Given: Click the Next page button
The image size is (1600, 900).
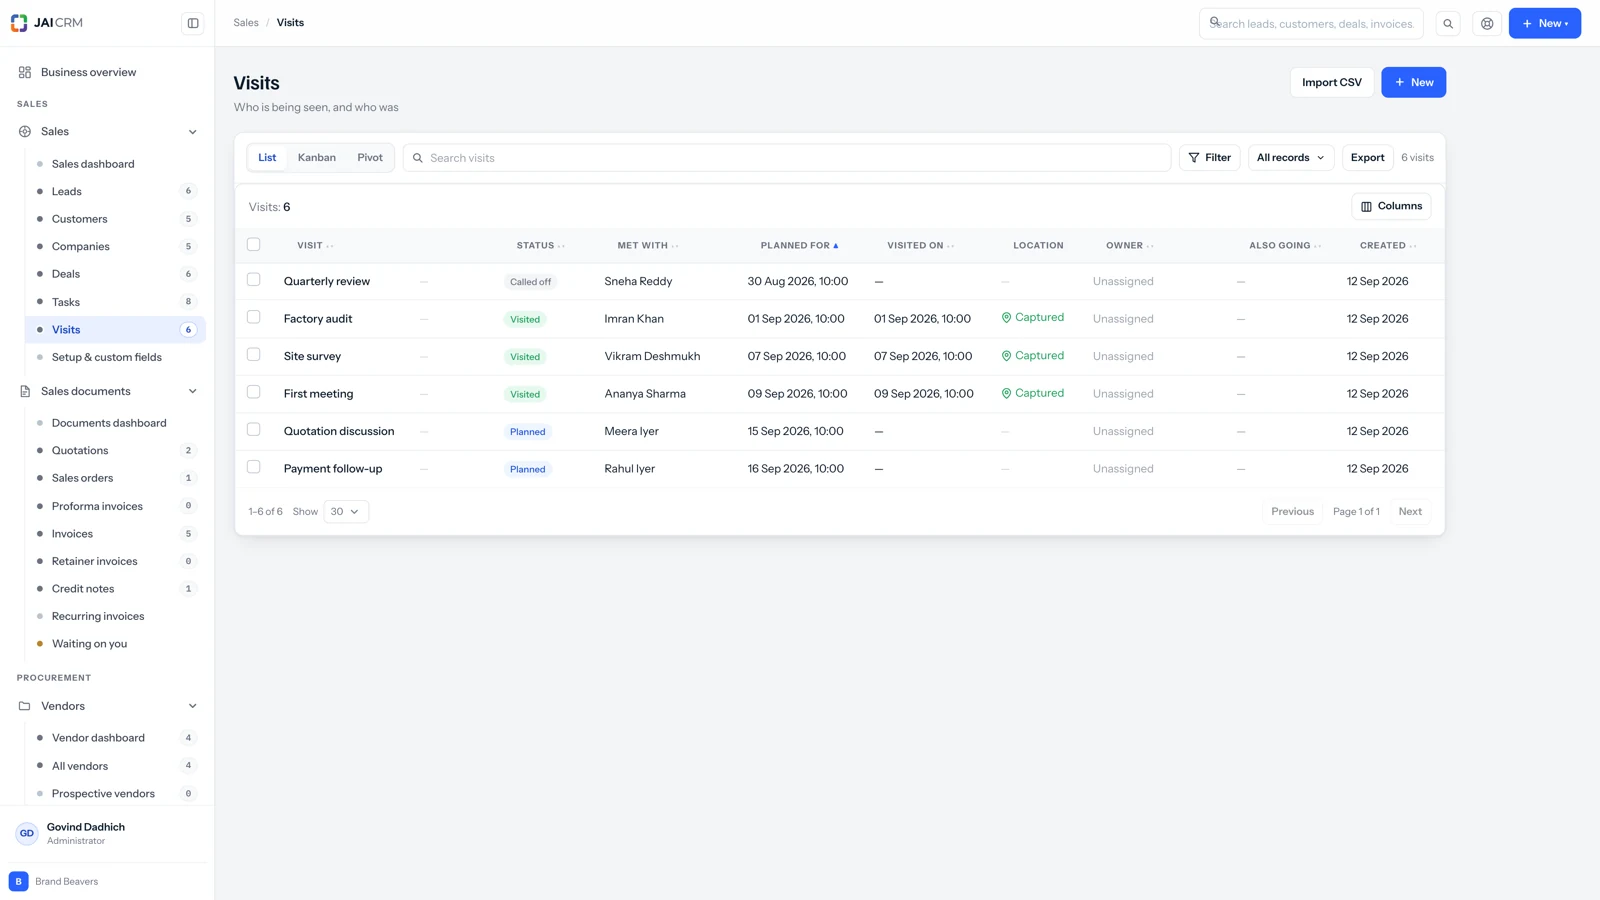Looking at the screenshot, I should pos(1409,511).
